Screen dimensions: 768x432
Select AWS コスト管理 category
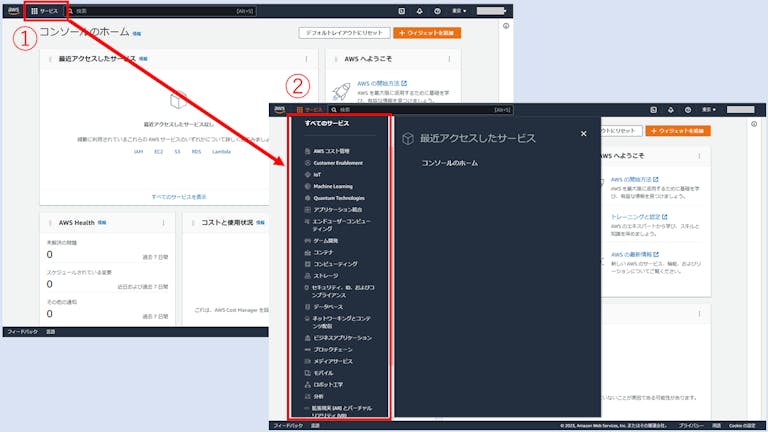pos(327,151)
